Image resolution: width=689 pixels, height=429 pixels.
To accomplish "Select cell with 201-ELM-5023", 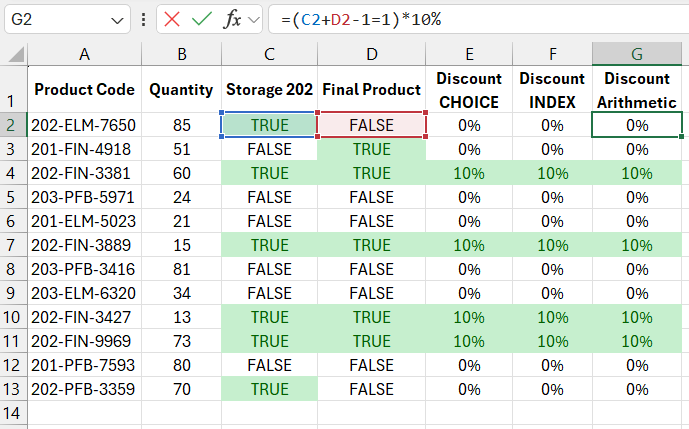I will pyautogui.click(x=84, y=221).
